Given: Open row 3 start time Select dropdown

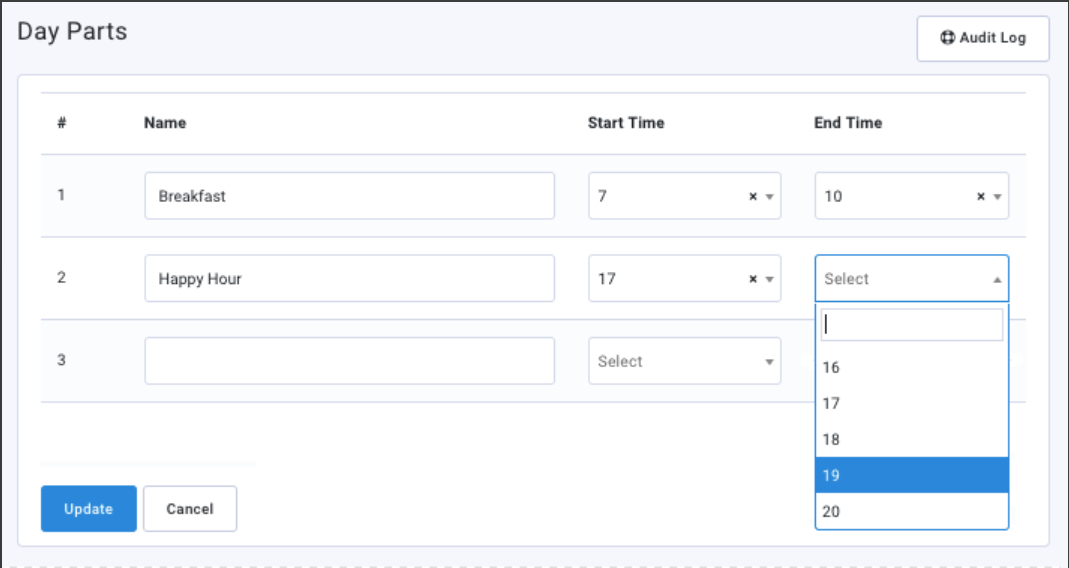Looking at the screenshot, I should (684, 361).
